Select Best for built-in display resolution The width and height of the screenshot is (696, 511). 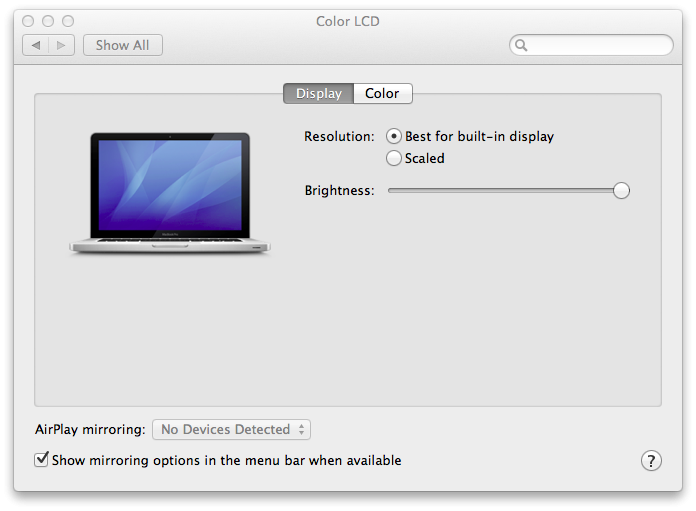(x=394, y=136)
